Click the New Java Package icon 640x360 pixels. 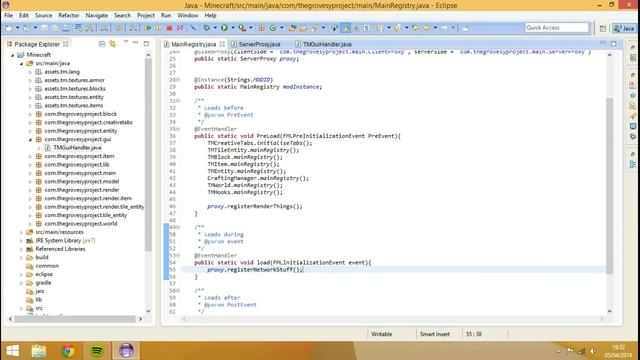pyautogui.click(x=261, y=28)
